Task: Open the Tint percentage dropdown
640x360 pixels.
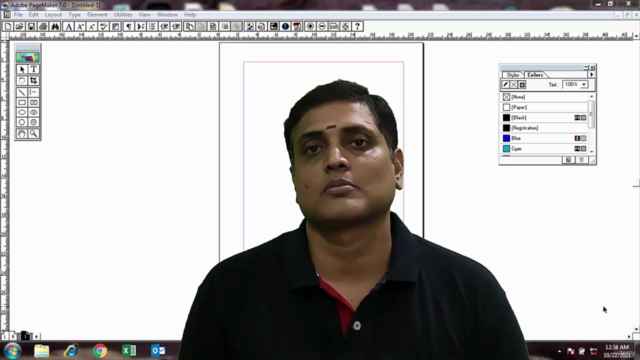Action: pos(584,84)
